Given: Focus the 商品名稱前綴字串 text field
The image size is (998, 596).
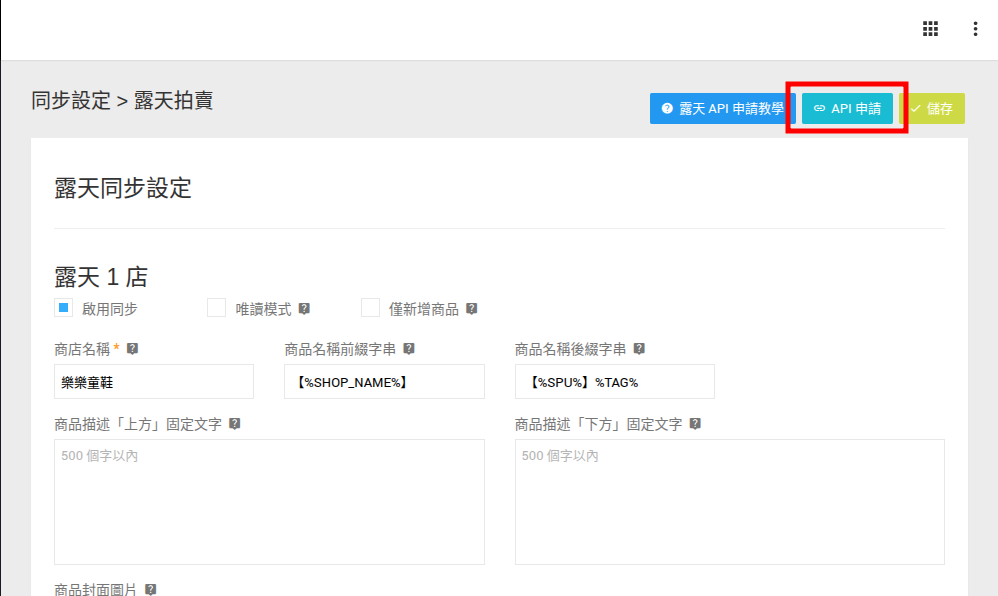Looking at the screenshot, I should (384, 382).
